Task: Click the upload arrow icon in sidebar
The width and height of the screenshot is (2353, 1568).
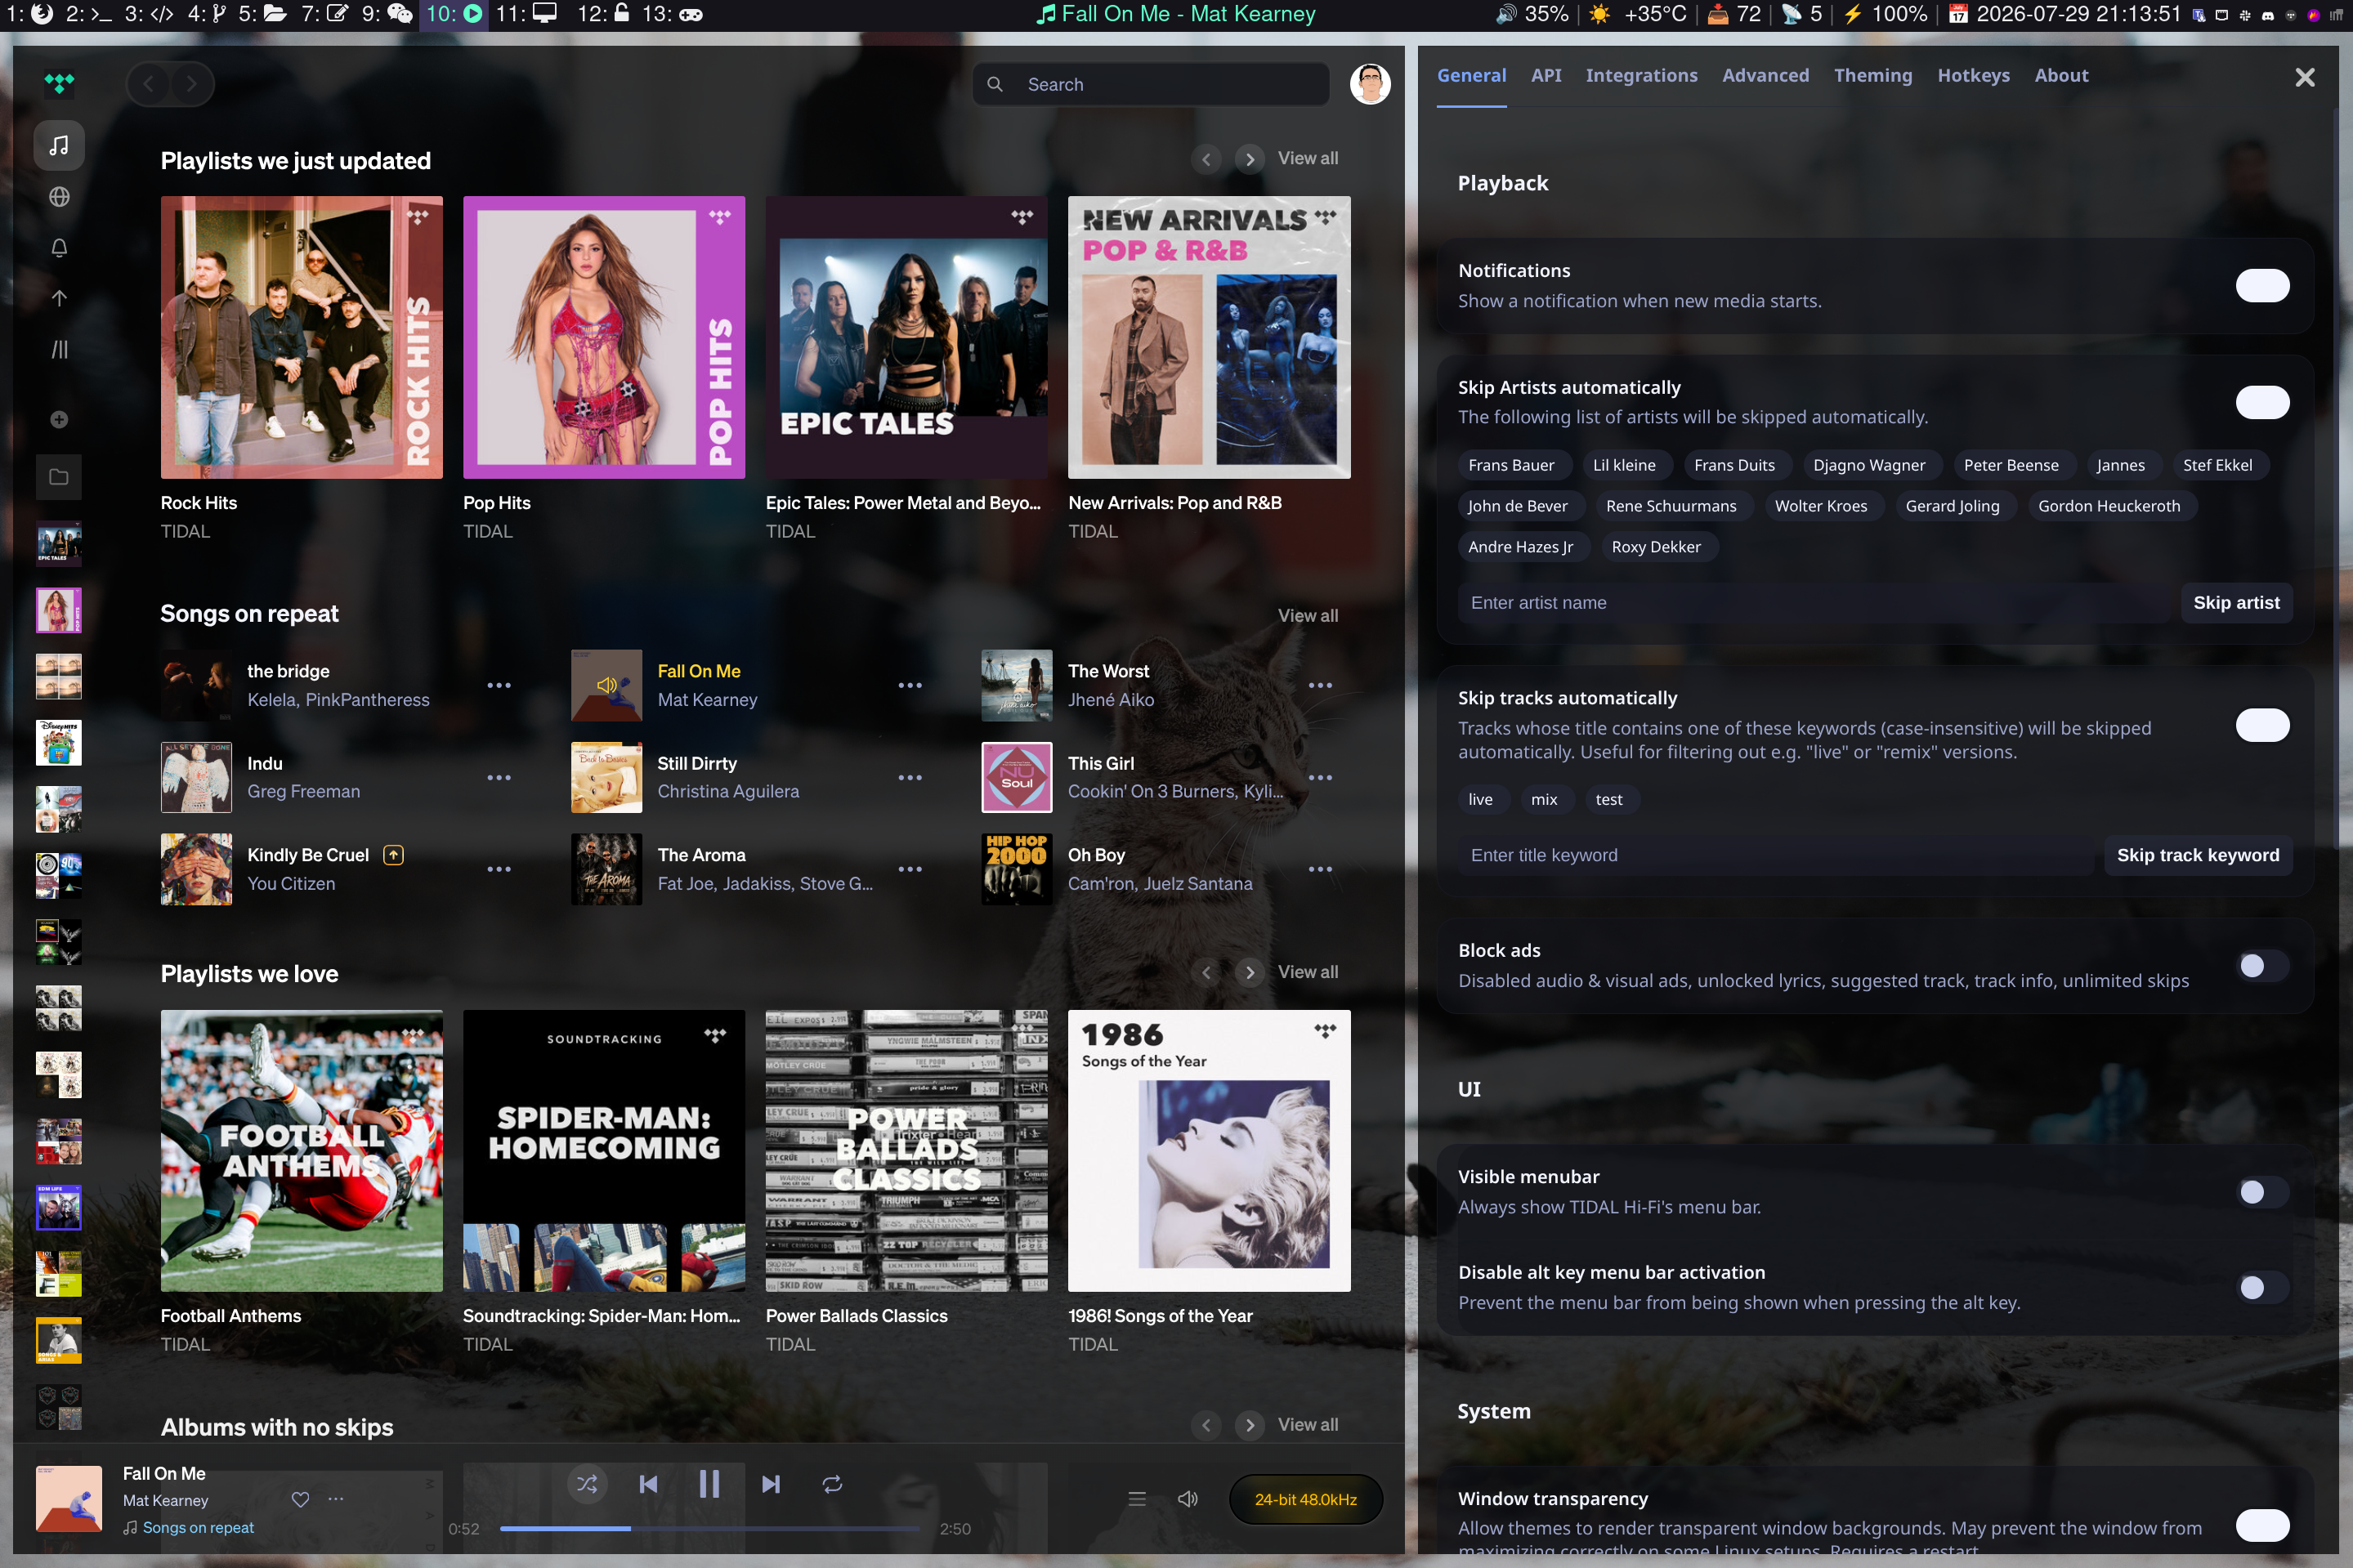Action: point(59,298)
